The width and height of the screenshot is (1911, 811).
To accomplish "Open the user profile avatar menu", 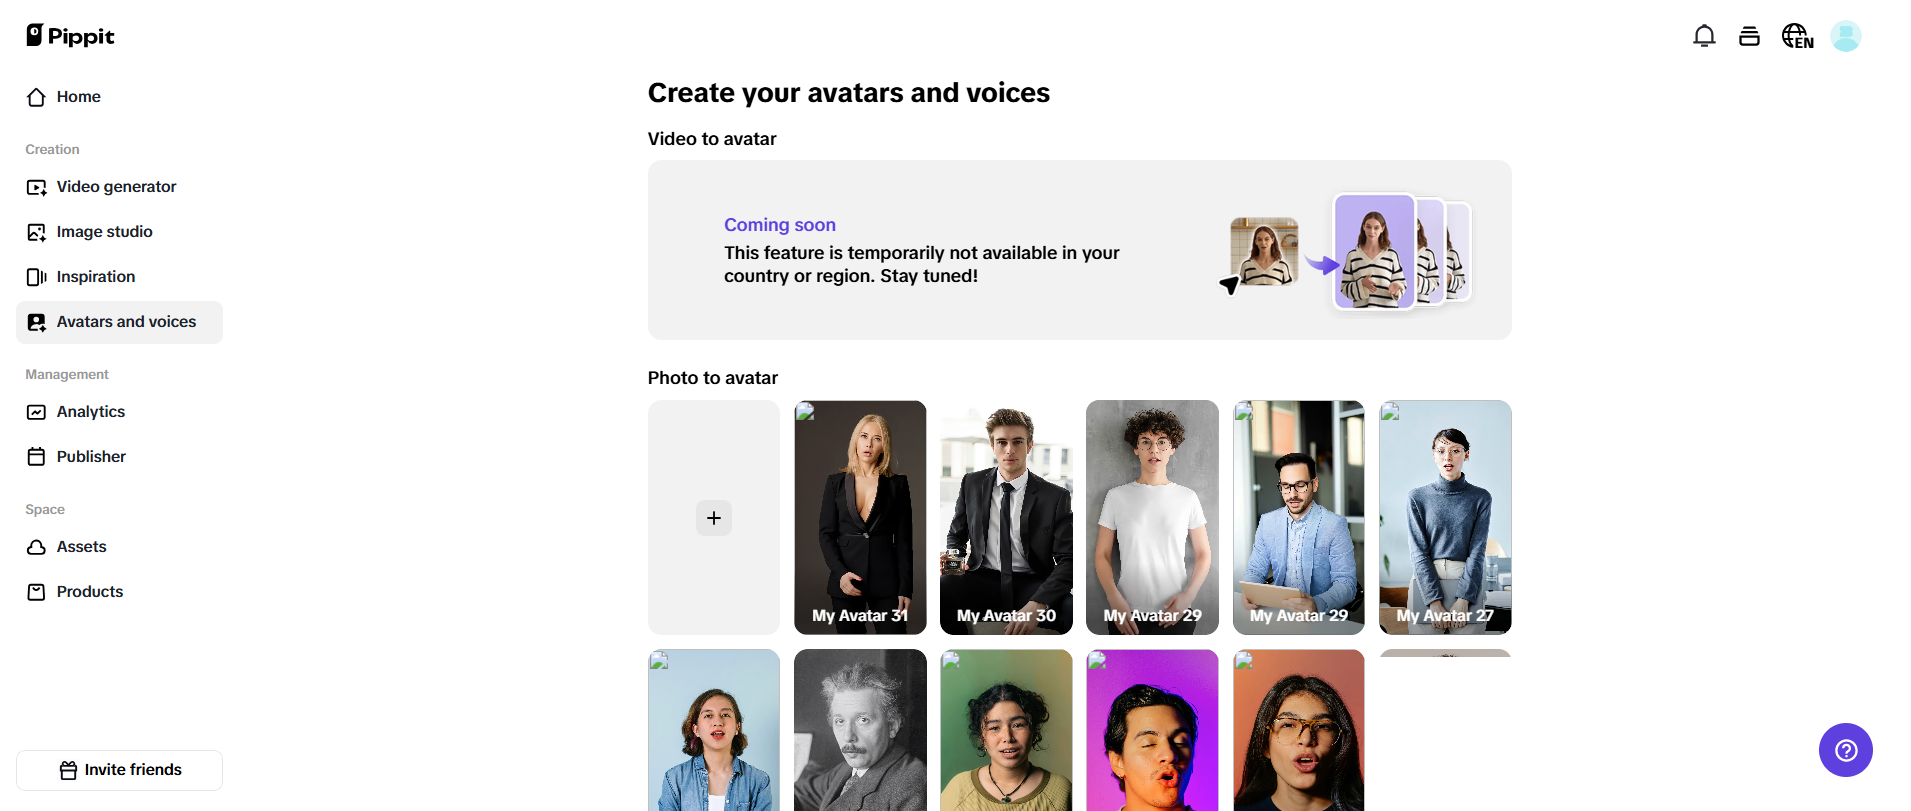I will 1845,37.
